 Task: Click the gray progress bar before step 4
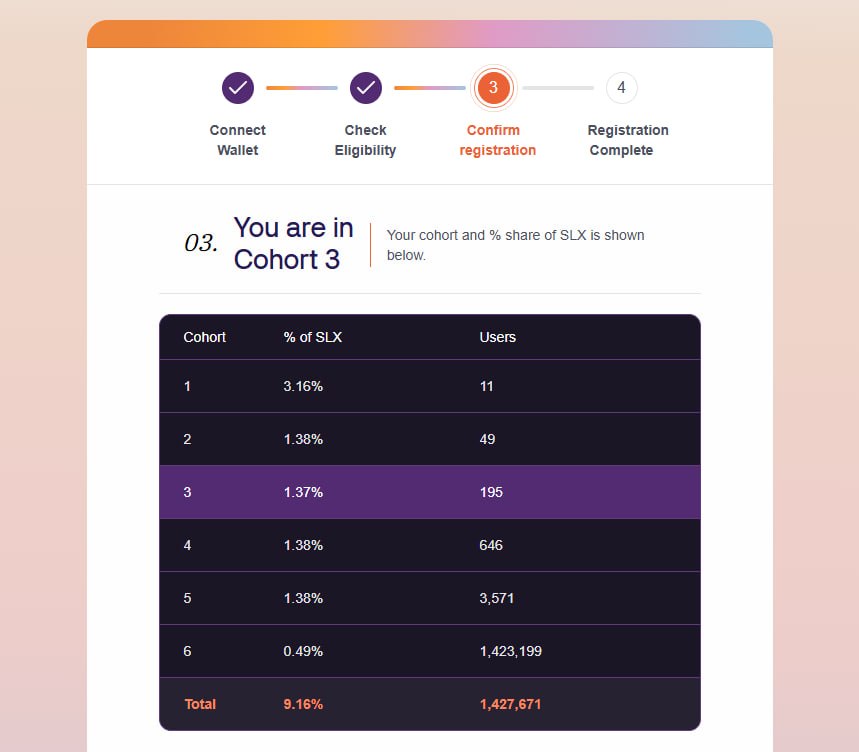(558, 88)
